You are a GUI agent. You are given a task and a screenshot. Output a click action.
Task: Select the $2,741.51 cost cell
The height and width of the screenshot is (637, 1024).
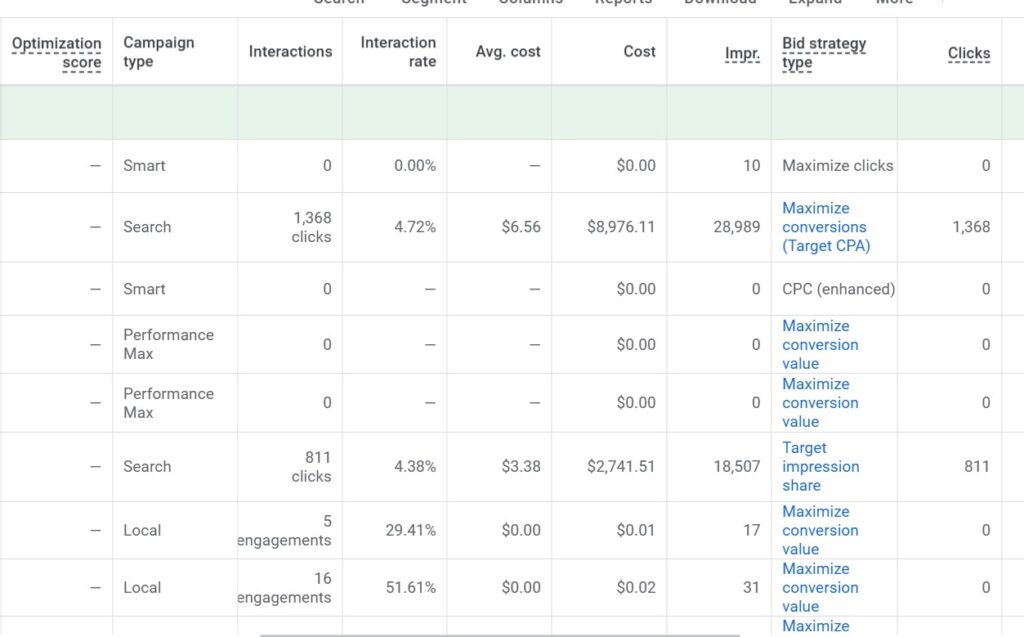pos(620,466)
